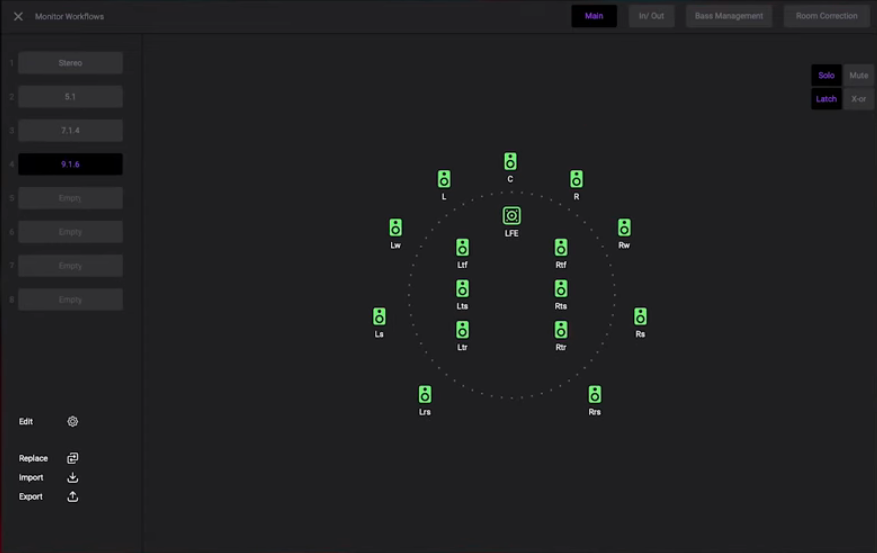
Task: Click the Lrs left rear surround speaker
Action: click(425, 394)
